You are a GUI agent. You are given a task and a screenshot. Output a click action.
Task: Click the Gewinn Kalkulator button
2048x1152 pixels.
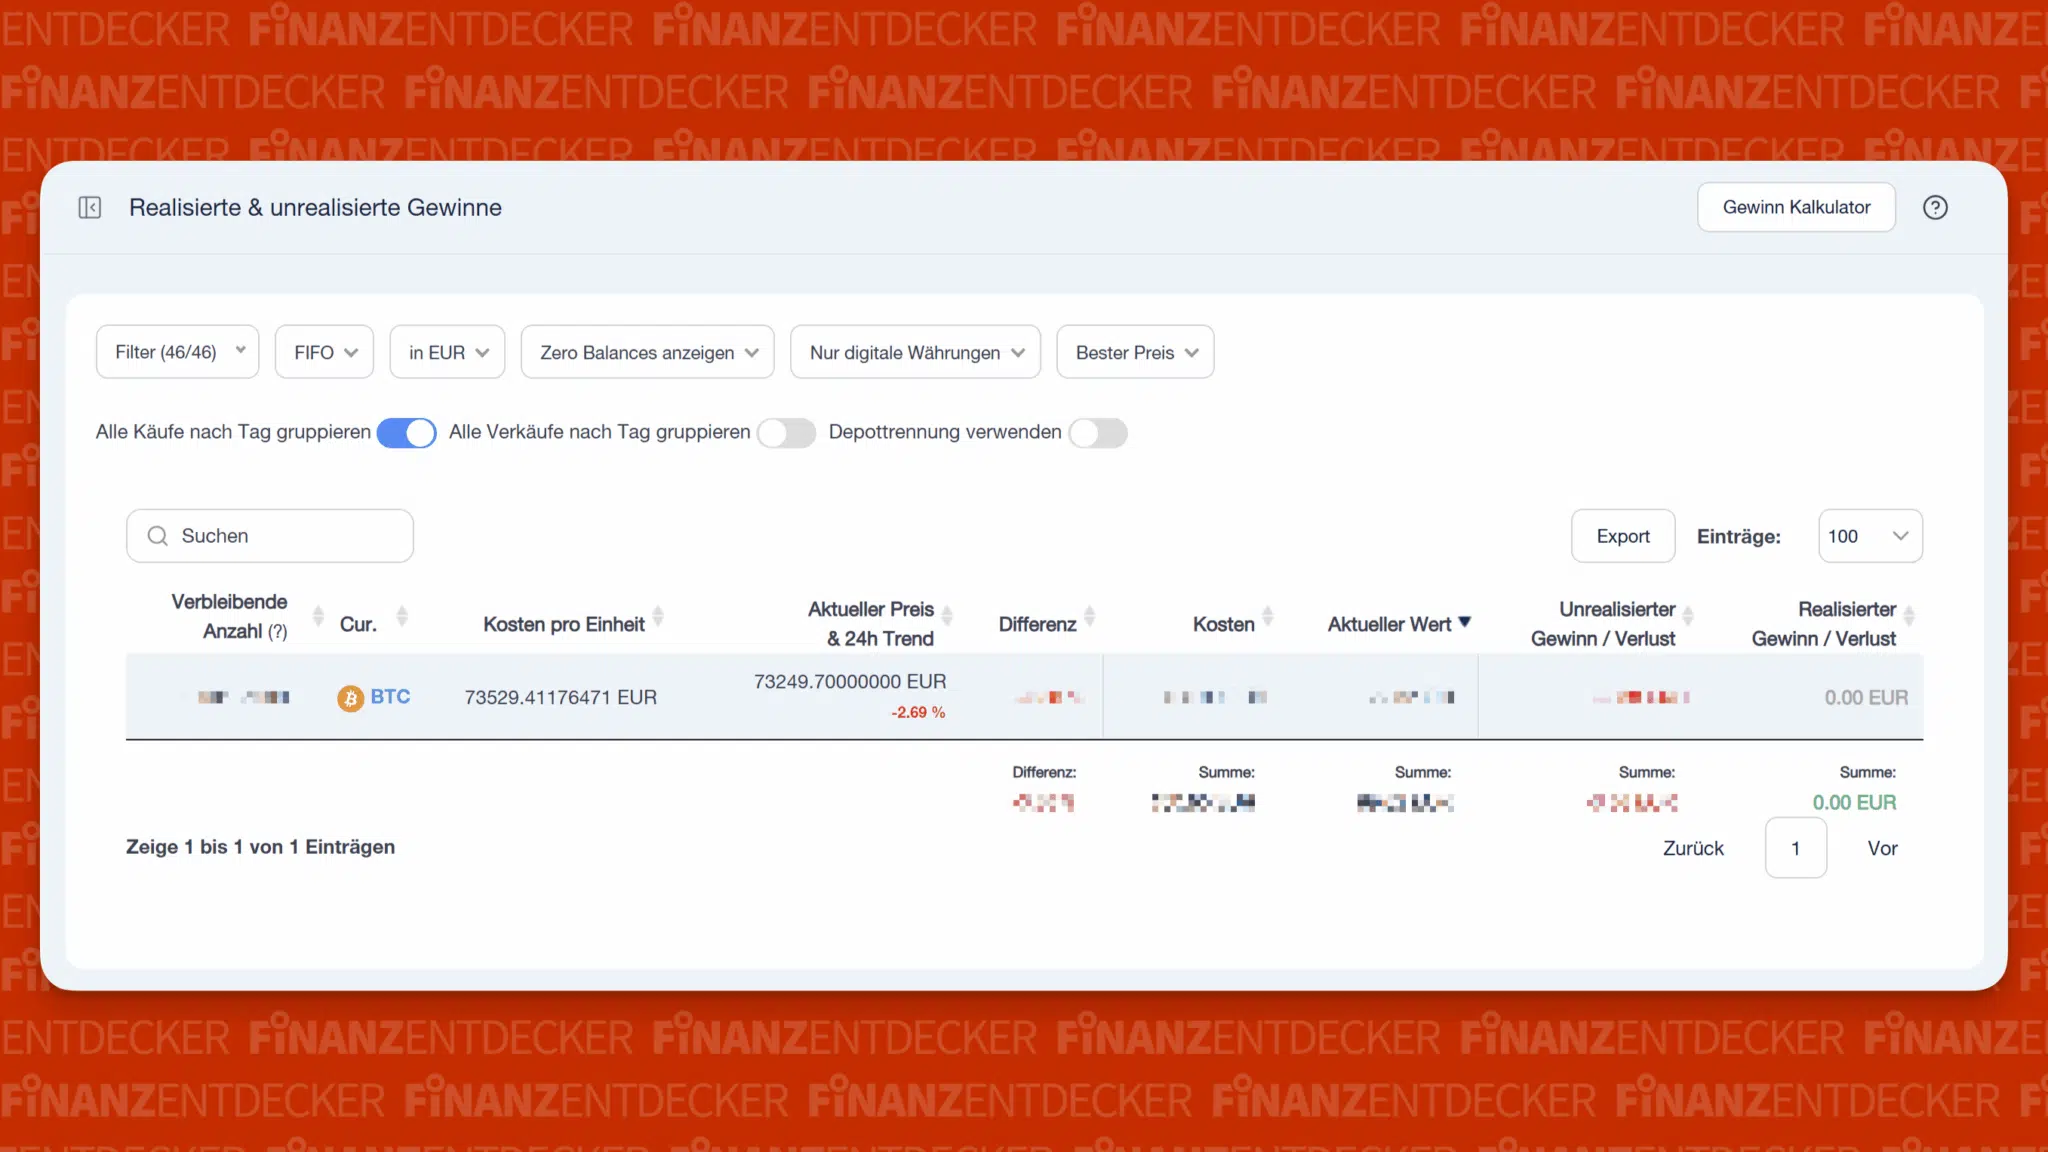(x=1796, y=207)
